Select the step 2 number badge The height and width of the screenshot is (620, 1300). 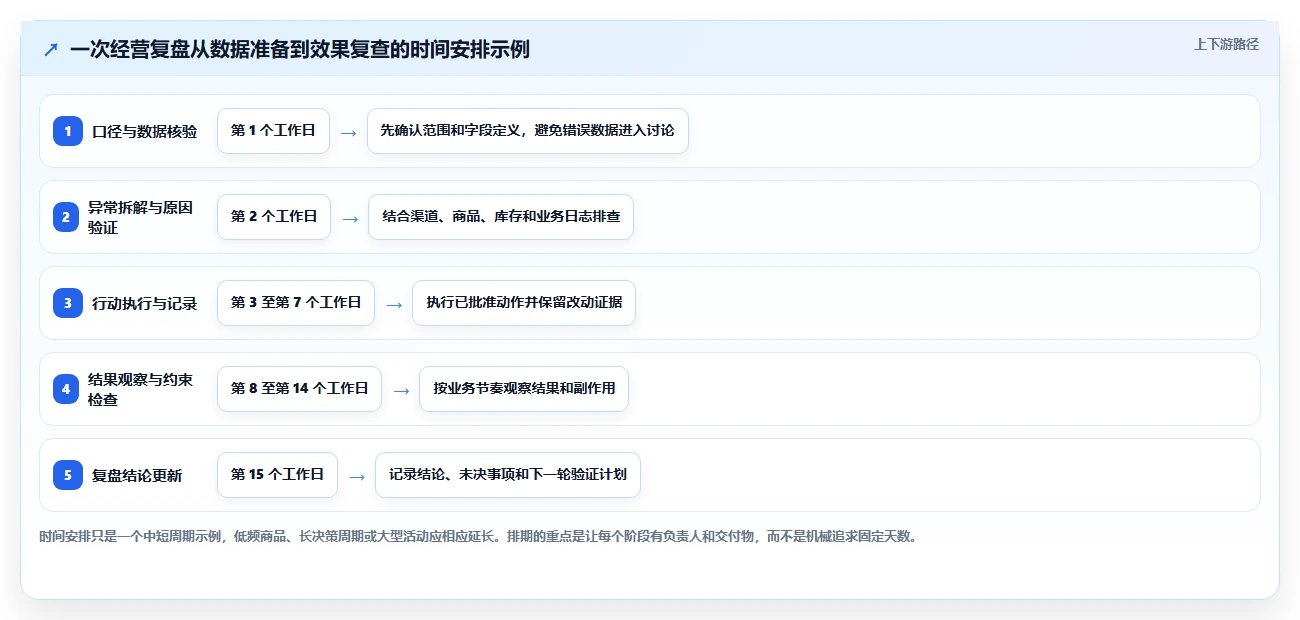click(x=68, y=217)
